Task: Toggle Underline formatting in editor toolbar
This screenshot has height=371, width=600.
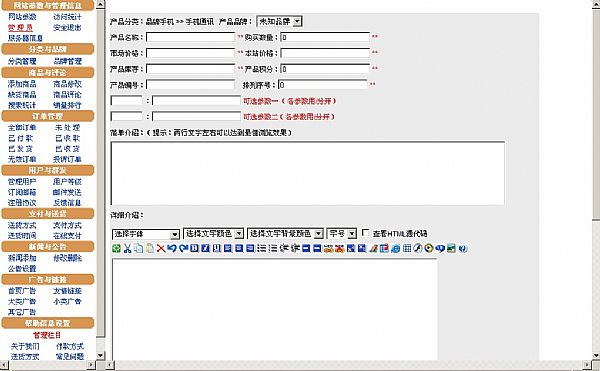Action: point(217,248)
